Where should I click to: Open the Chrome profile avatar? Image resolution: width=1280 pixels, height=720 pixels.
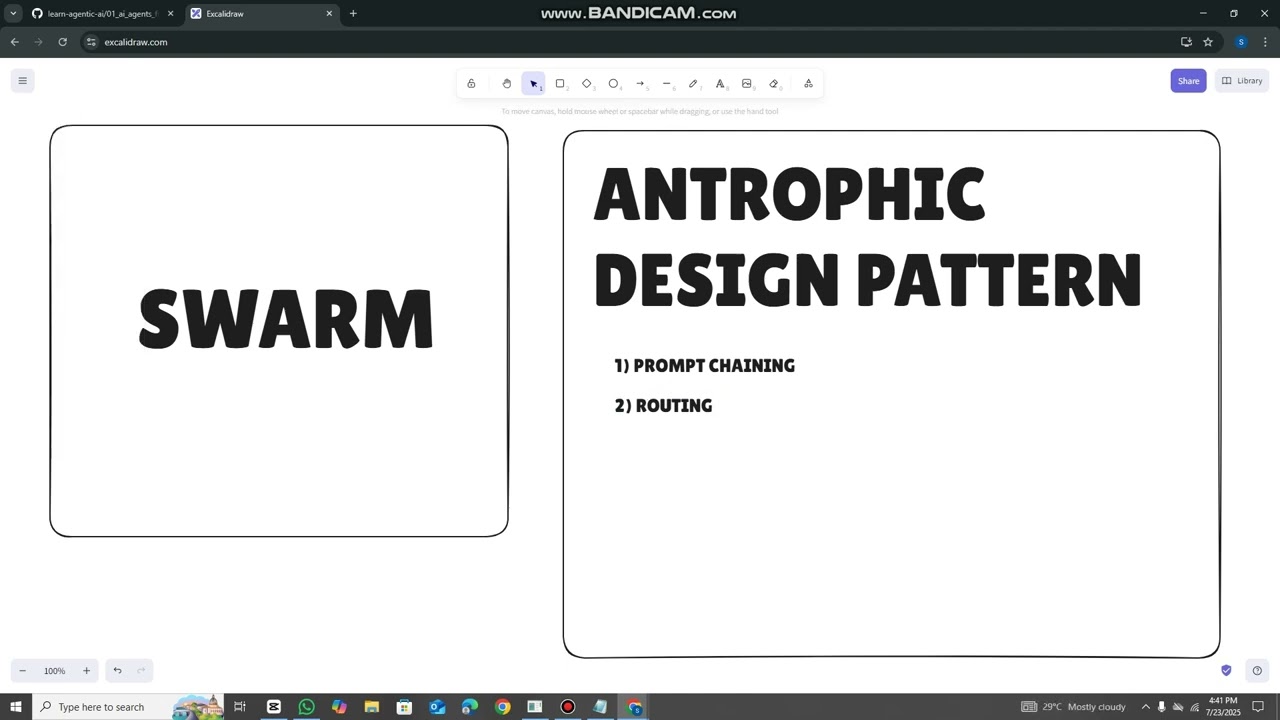pos(1241,42)
